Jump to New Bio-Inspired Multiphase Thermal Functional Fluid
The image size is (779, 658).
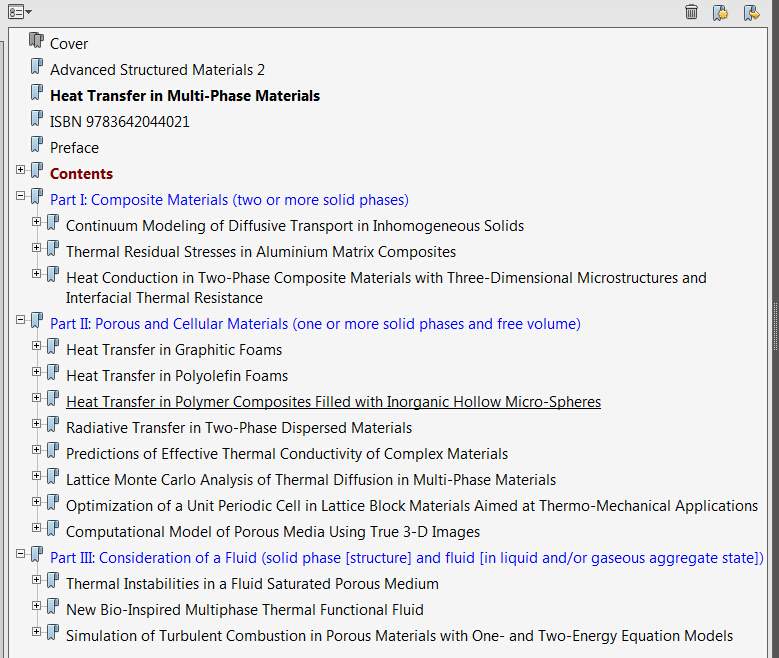244,610
